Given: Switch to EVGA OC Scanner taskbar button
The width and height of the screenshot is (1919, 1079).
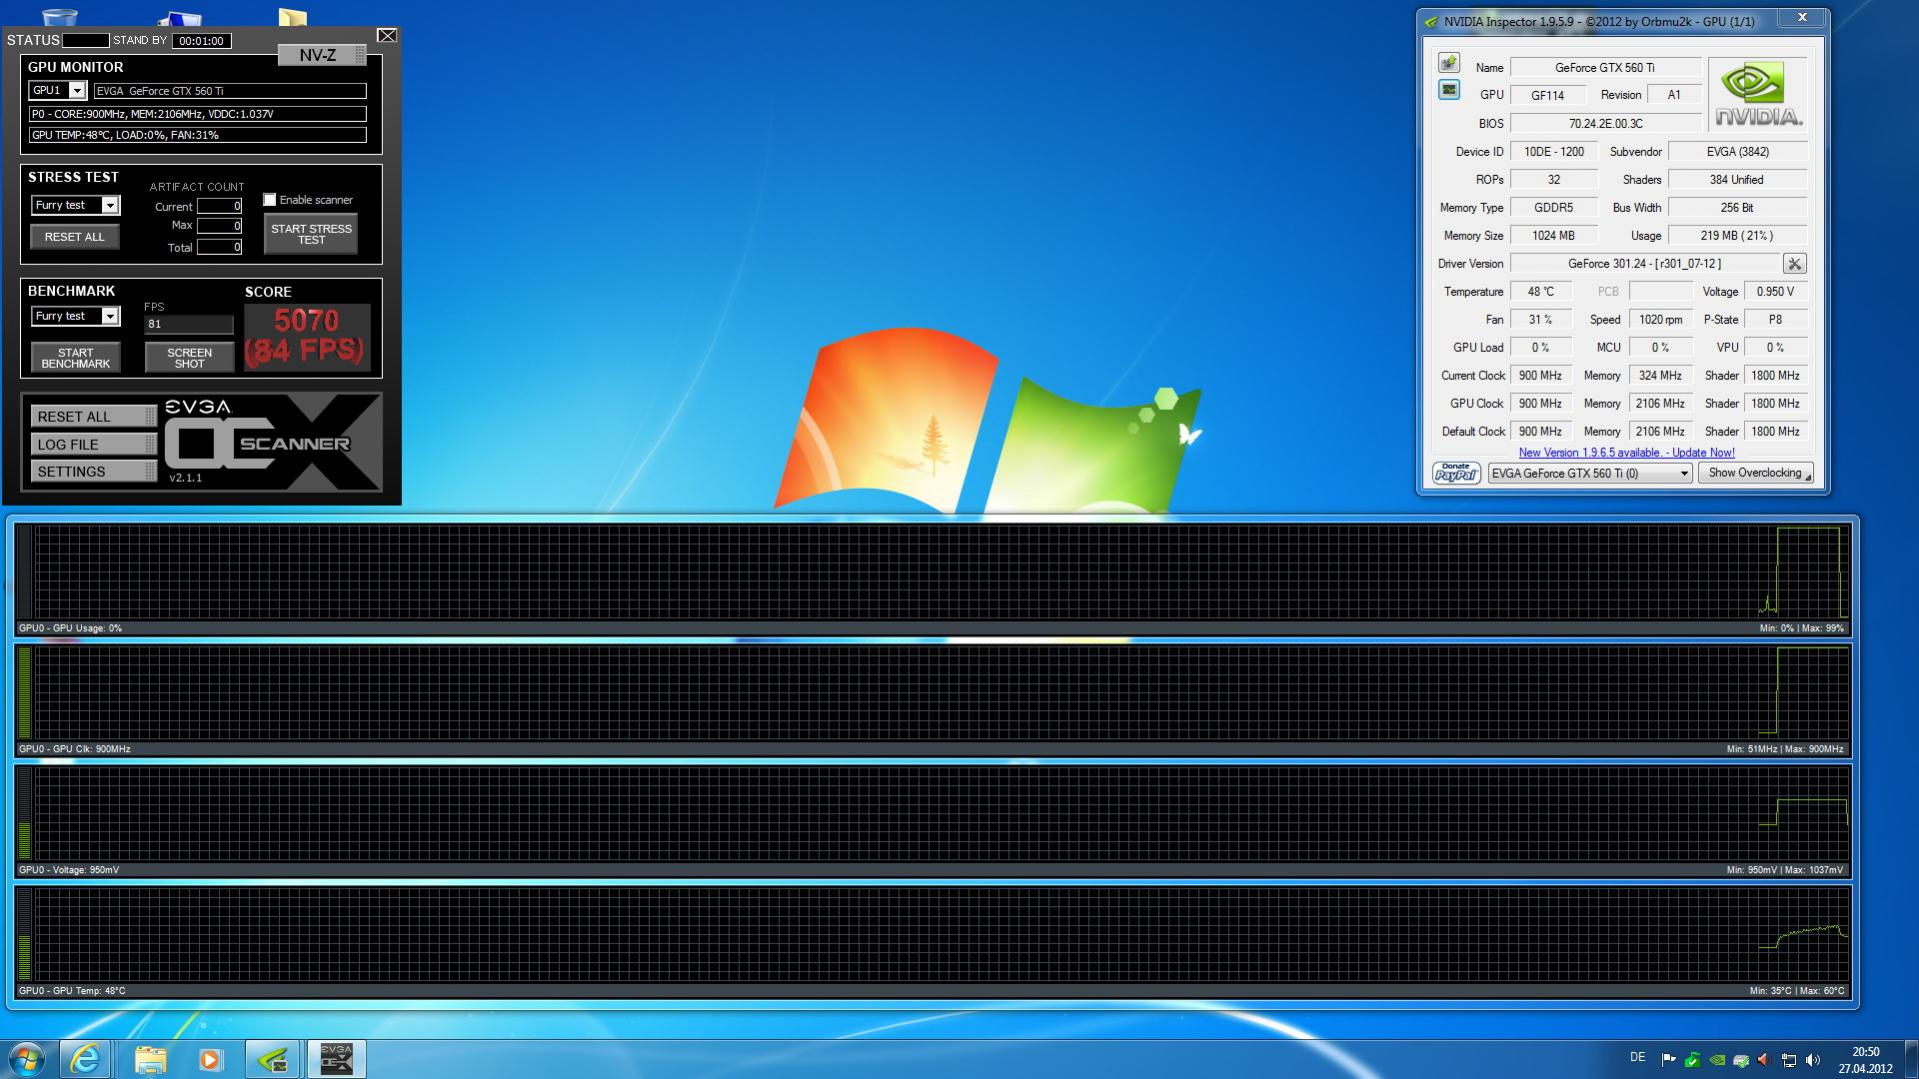Looking at the screenshot, I should point(337,1058).
